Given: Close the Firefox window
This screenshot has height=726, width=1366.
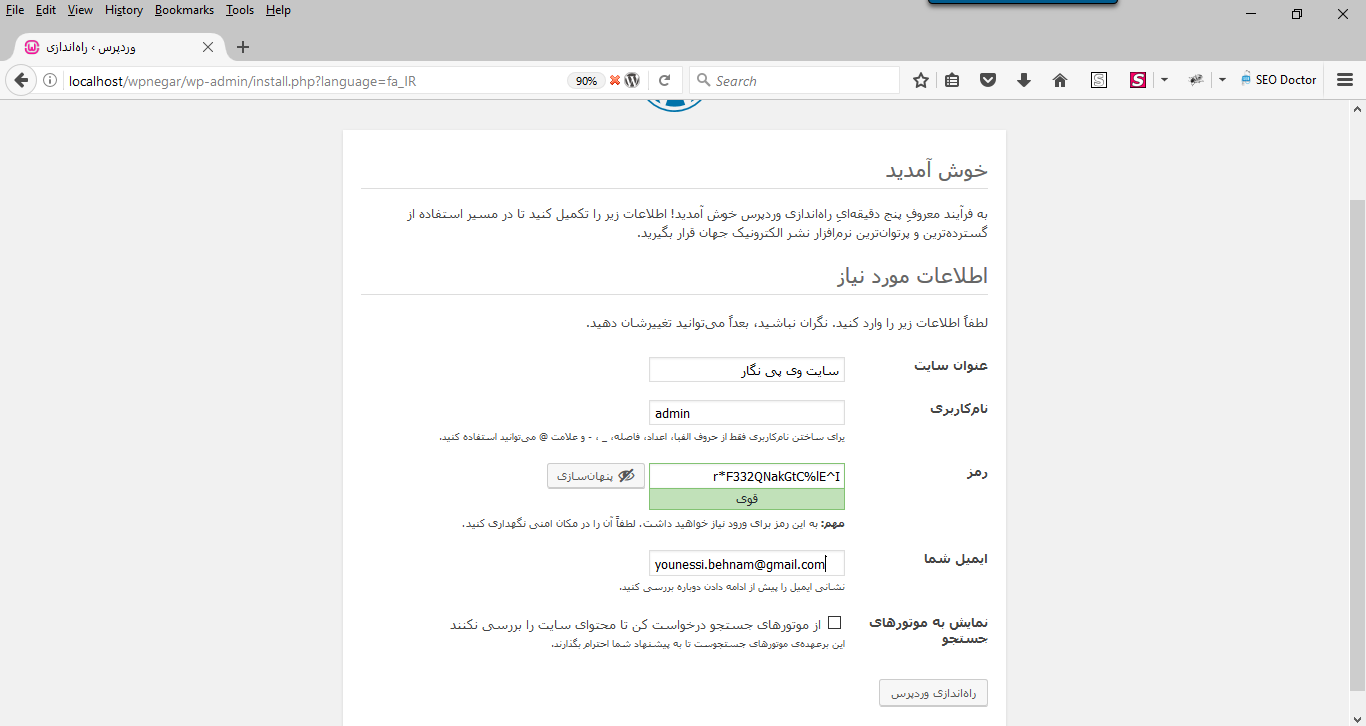Looking at the screenshot, I should point(1343,14).
